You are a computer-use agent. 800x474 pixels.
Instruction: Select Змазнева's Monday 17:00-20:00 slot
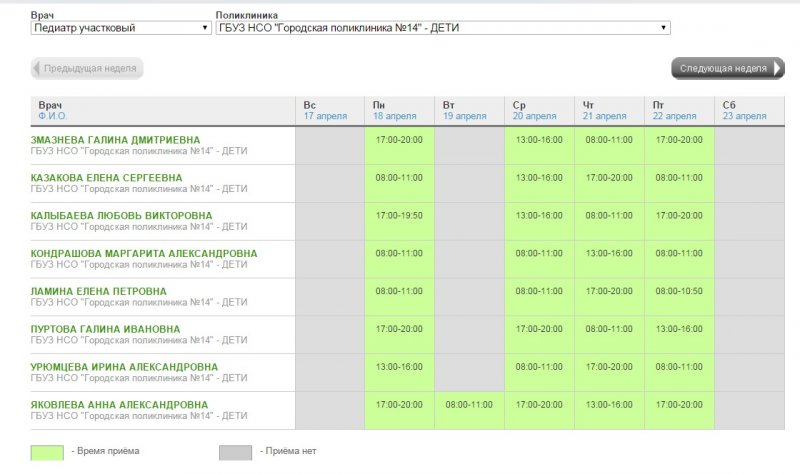coord(399,146)
